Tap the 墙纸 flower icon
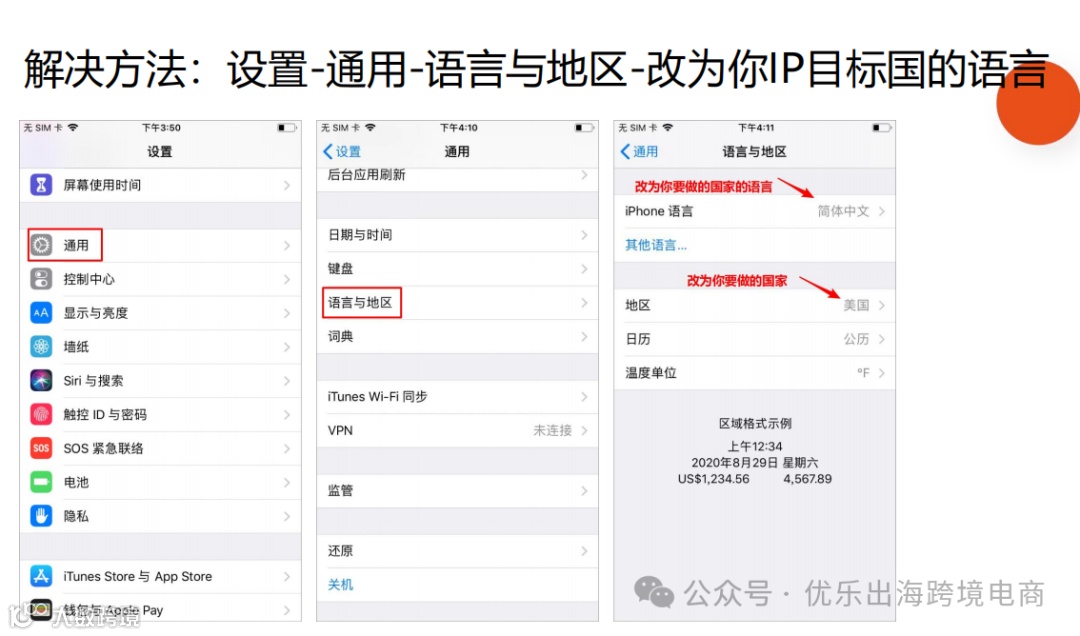 click(x=41, y=346)
